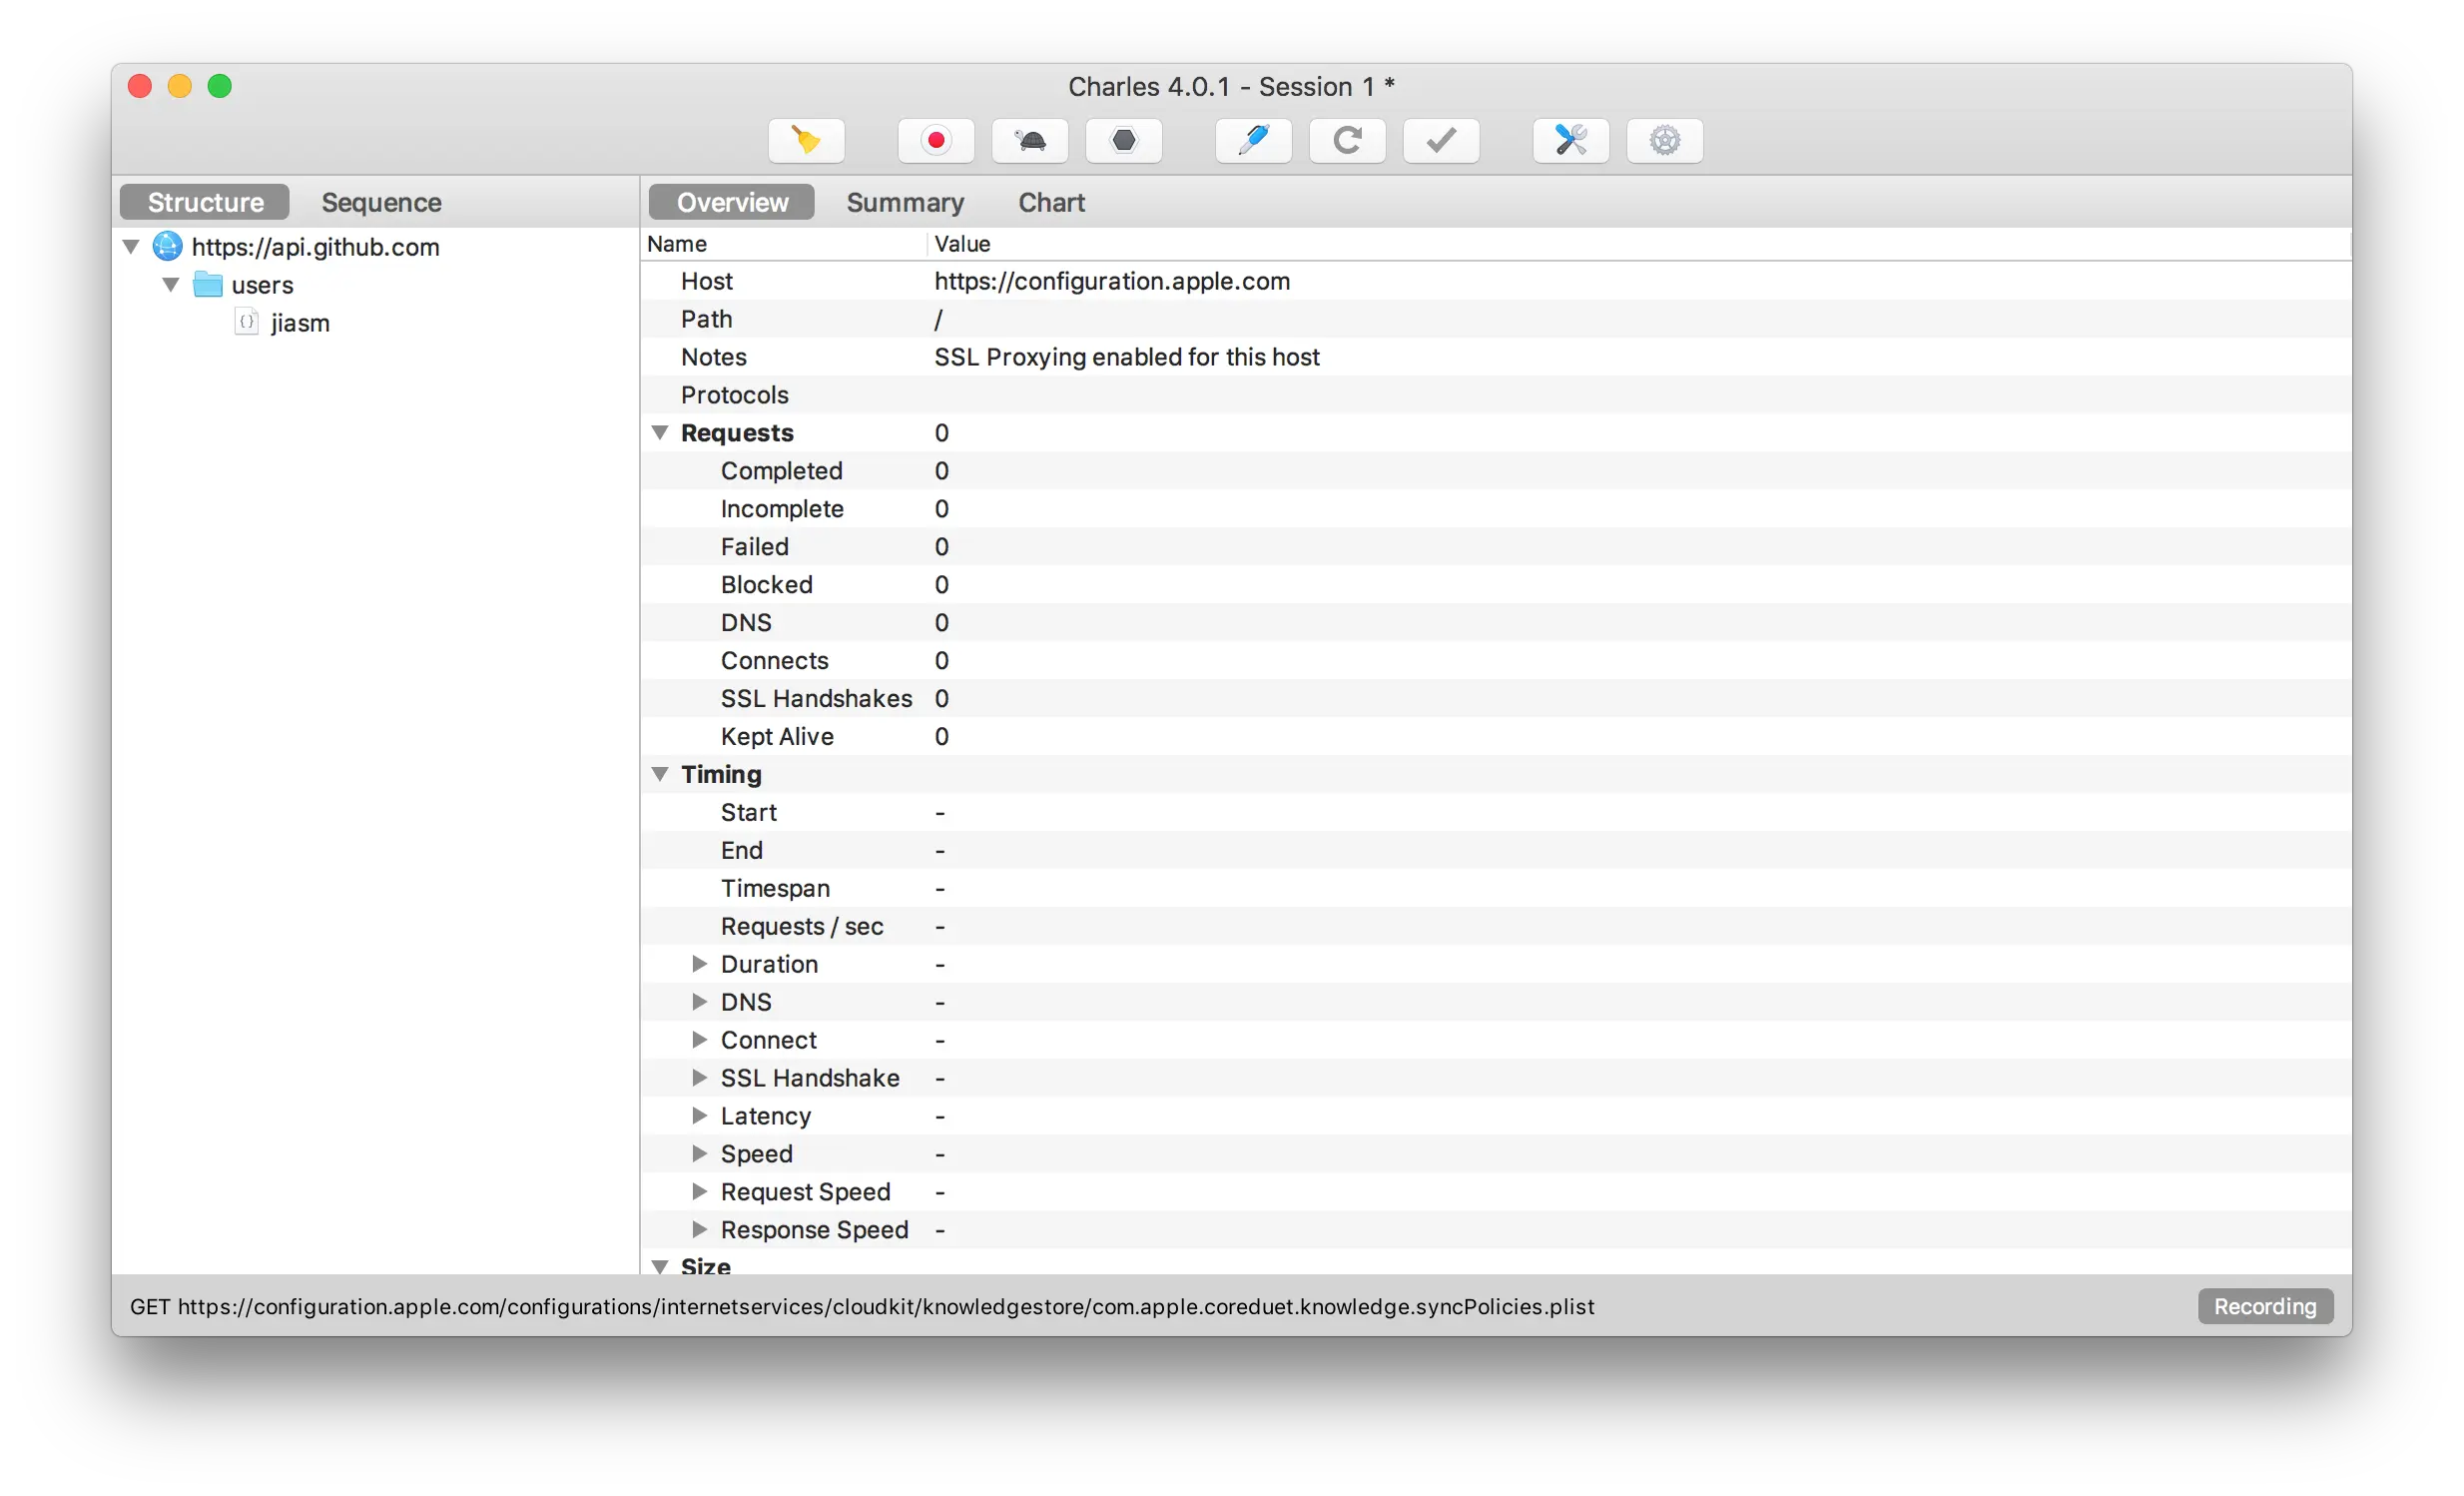Collapse the users folder triangle
The image size is (2464, 1496).
pos(171,285)
